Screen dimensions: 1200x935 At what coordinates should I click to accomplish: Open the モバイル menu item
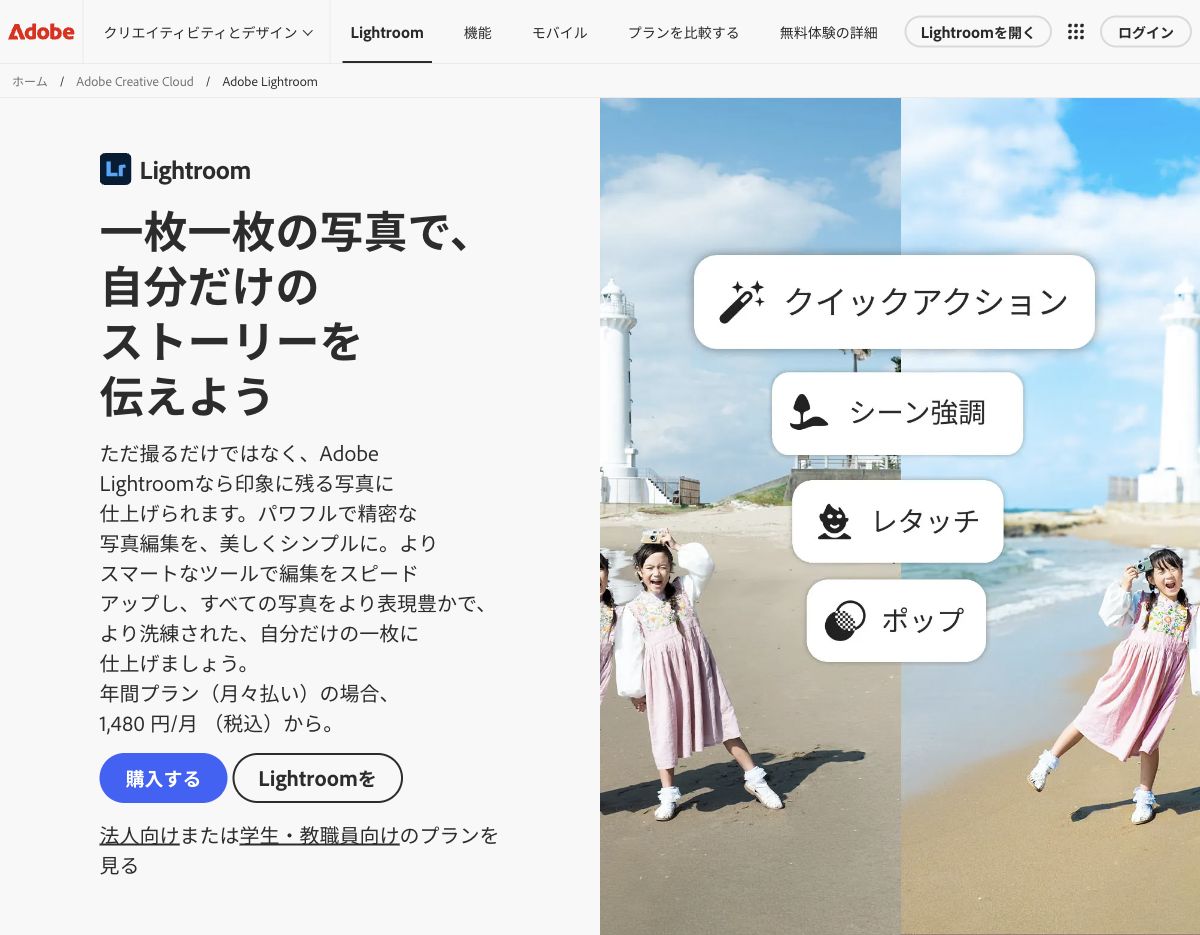coord(560,32)
